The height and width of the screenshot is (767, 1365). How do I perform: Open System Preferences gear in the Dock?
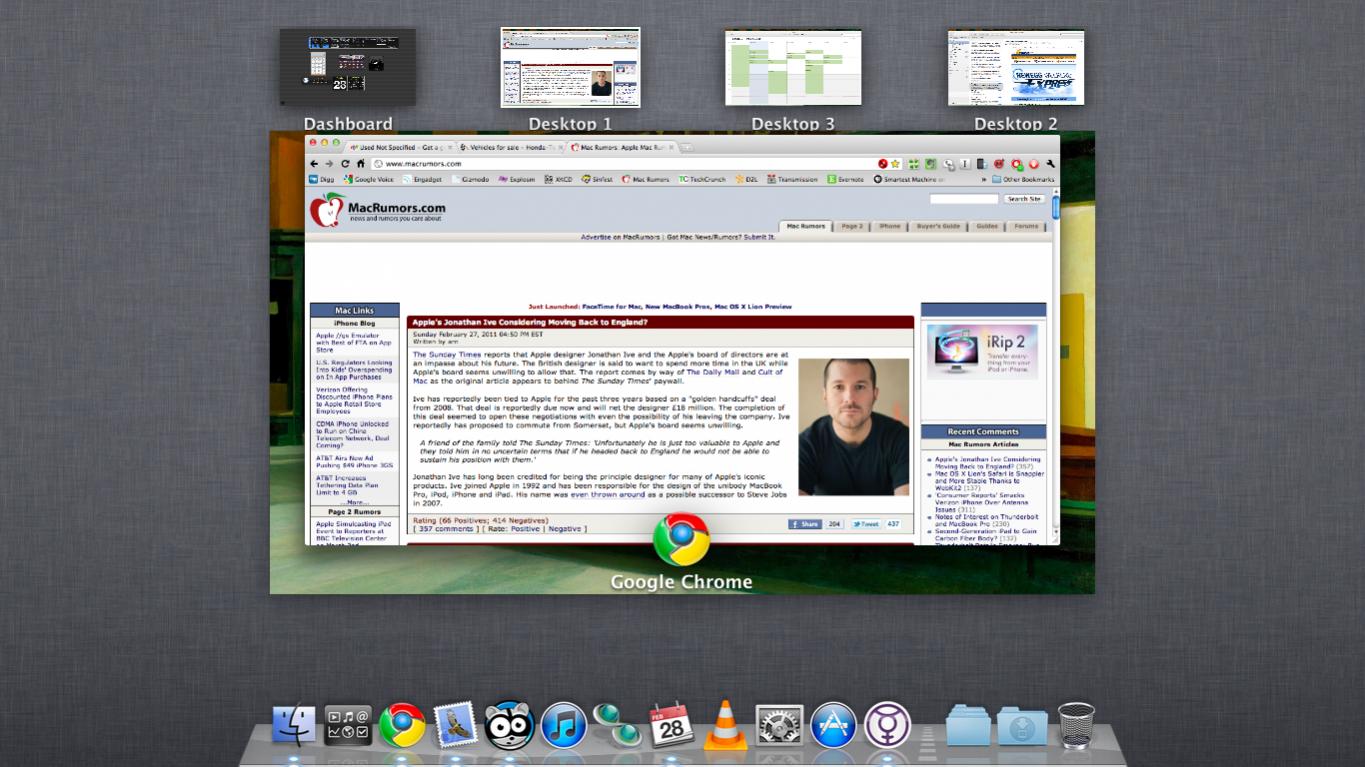(779, 726)
